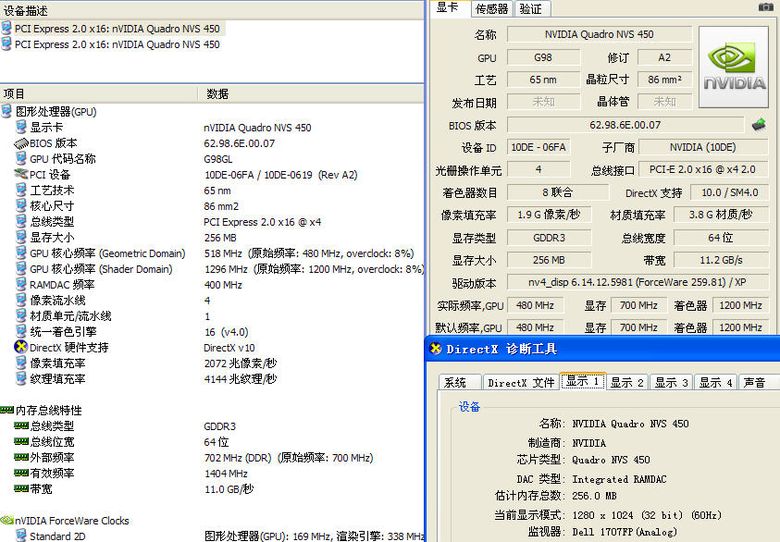The width and height of the screenshot is (780, 542).
Task: Click the icon beside 显存大小 in left list
Action: [21, 237]
